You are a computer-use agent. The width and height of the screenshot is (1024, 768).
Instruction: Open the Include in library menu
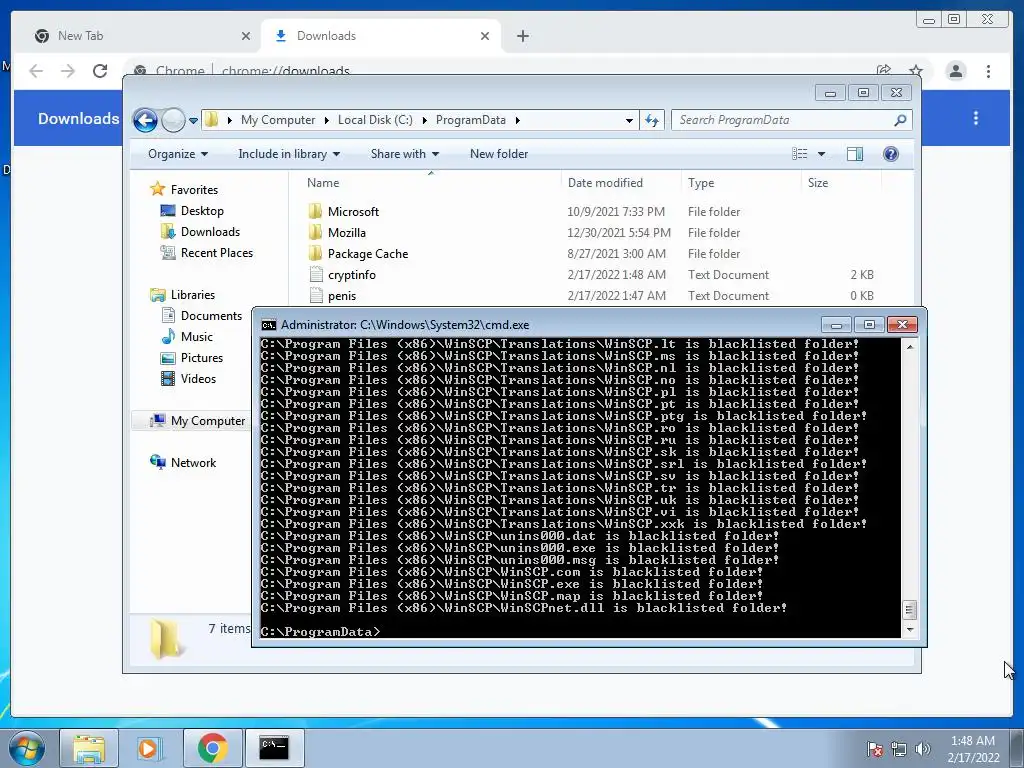tap(289, 154)
